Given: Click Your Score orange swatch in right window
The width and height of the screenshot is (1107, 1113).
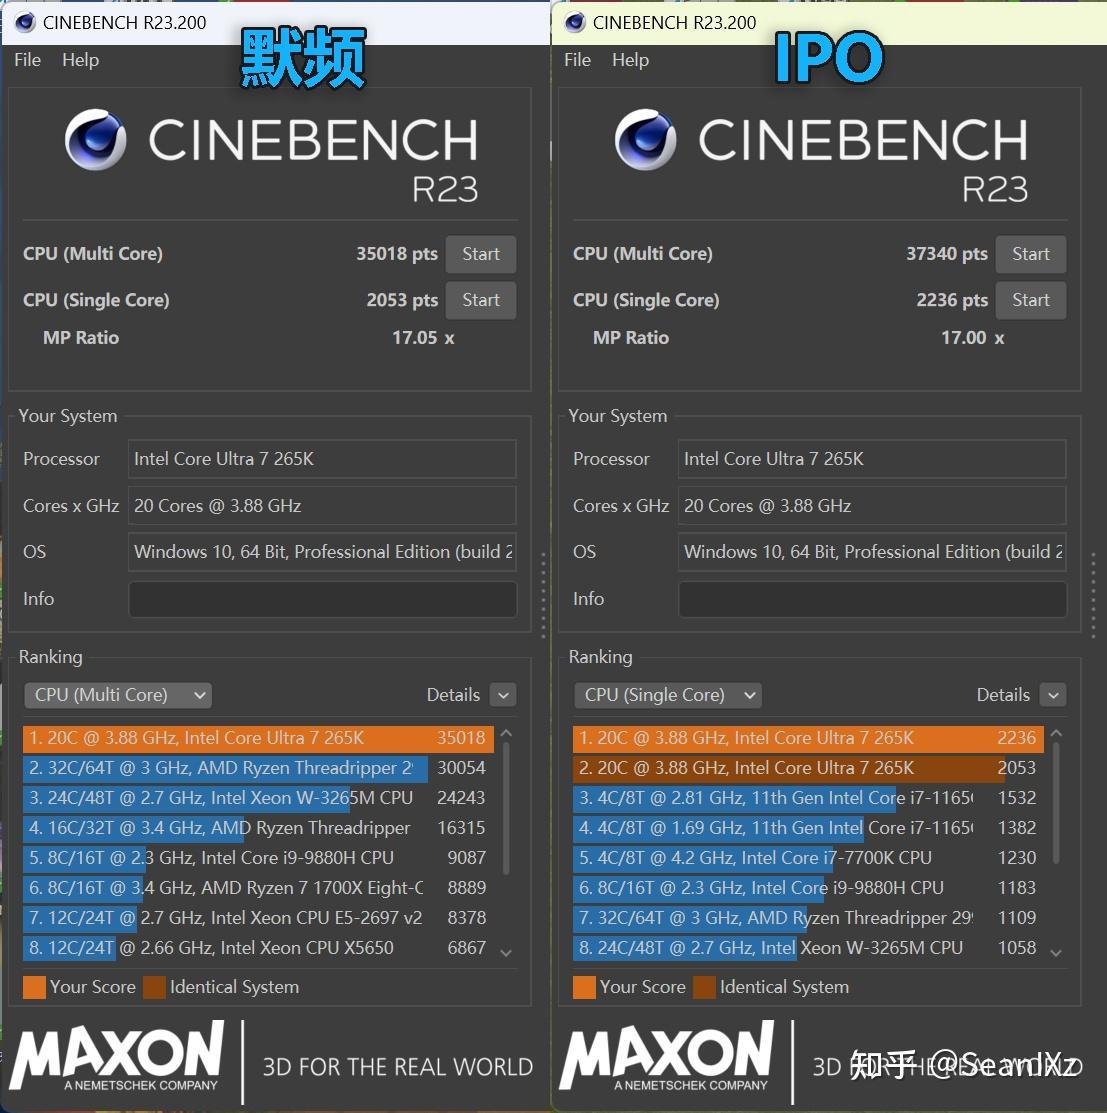Looking at the screenshot, I should [584, 987].
